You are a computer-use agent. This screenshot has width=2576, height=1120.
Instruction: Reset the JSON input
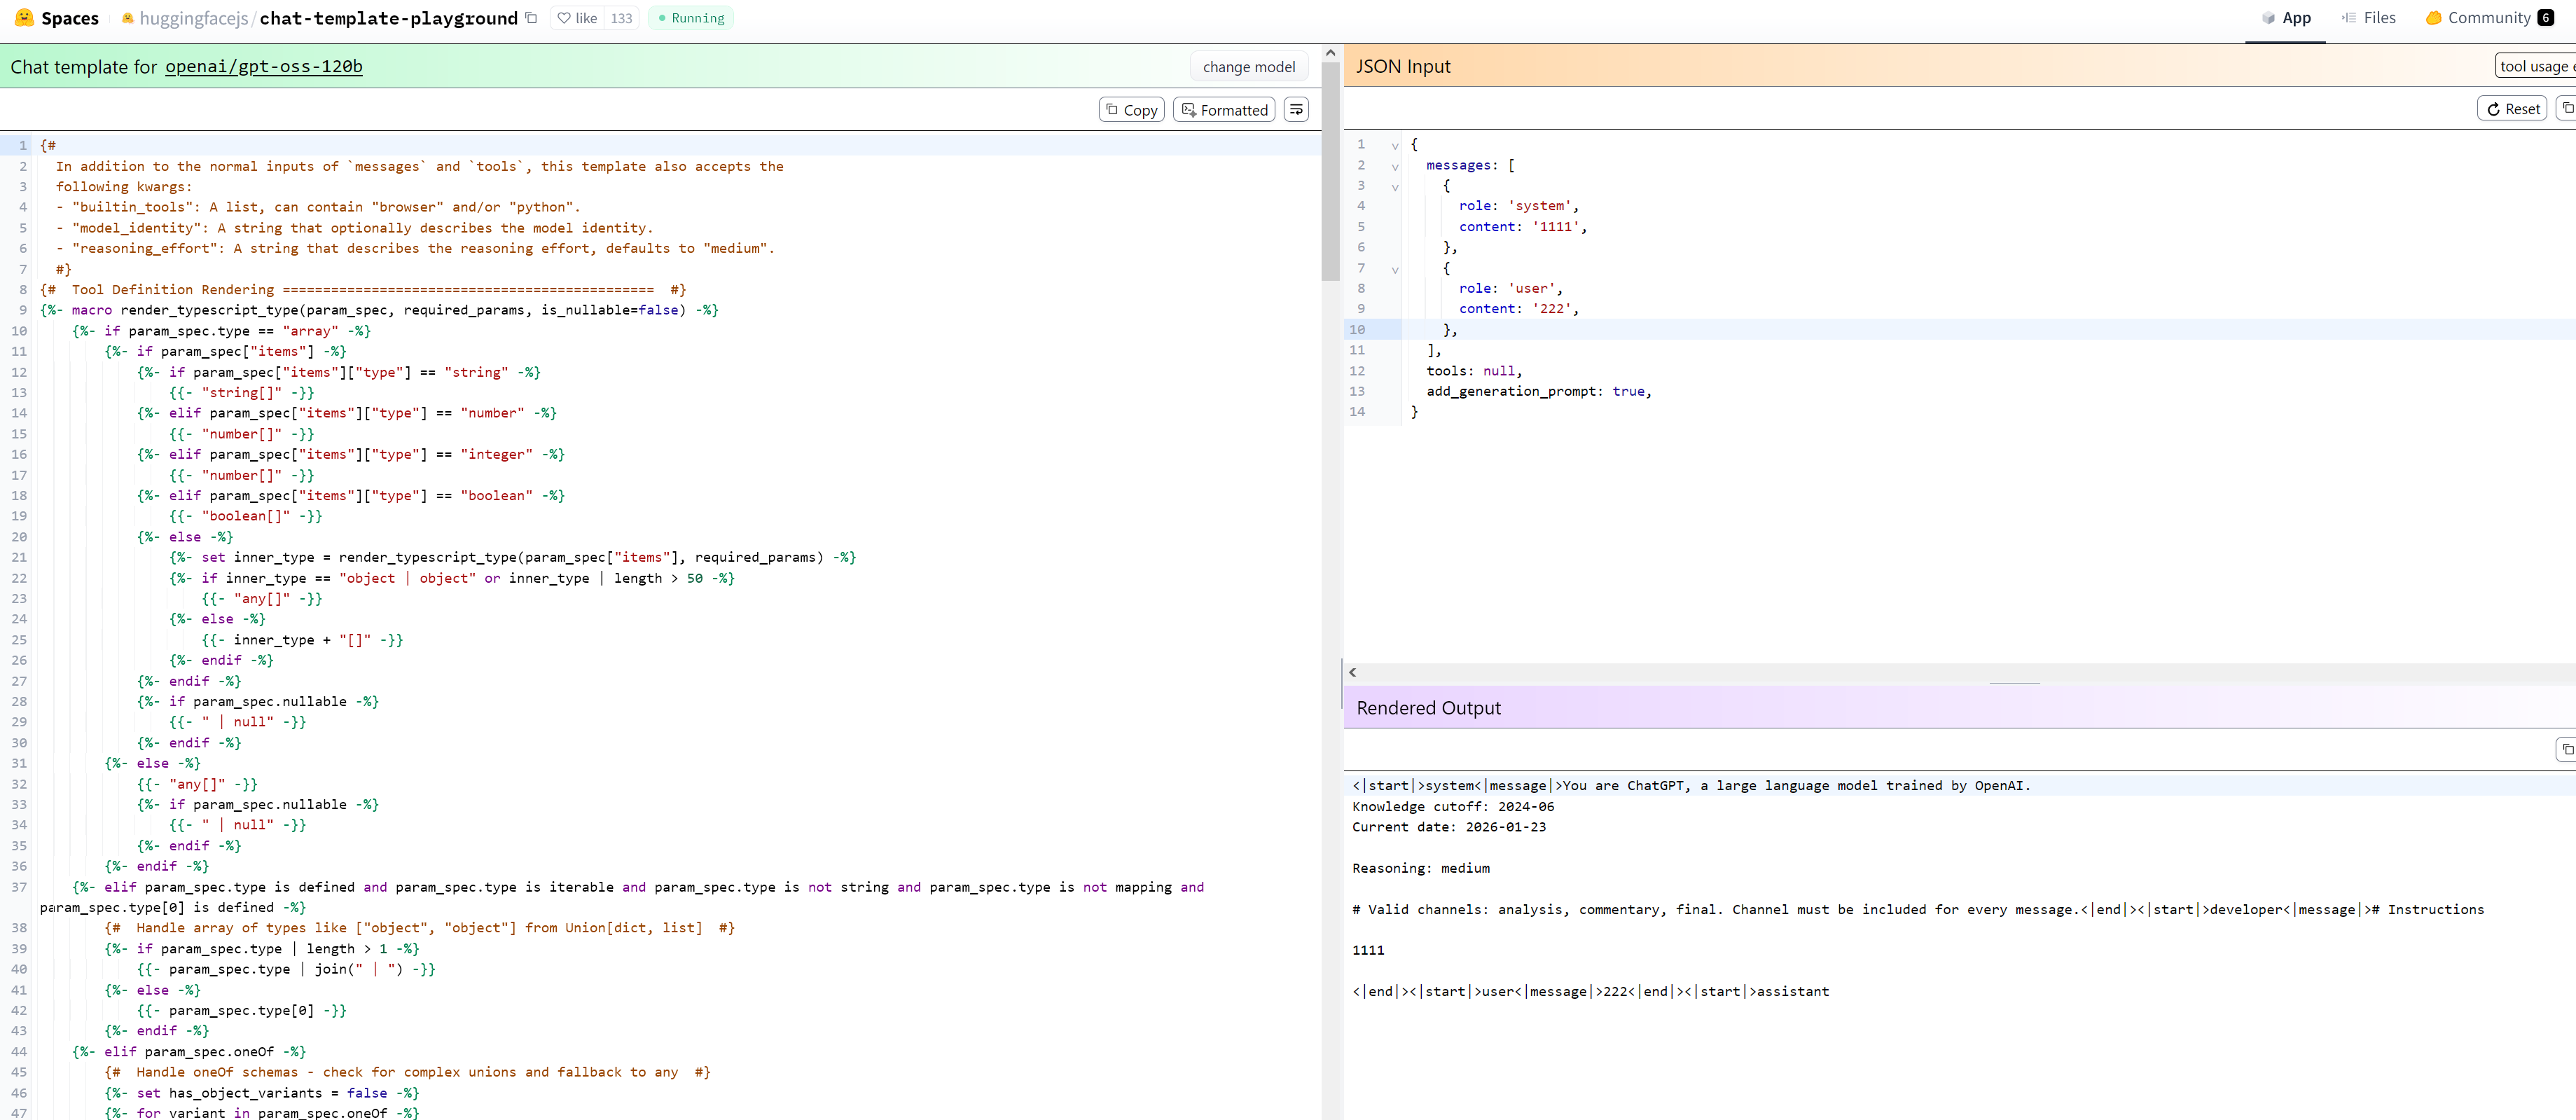pos(2512,109)
